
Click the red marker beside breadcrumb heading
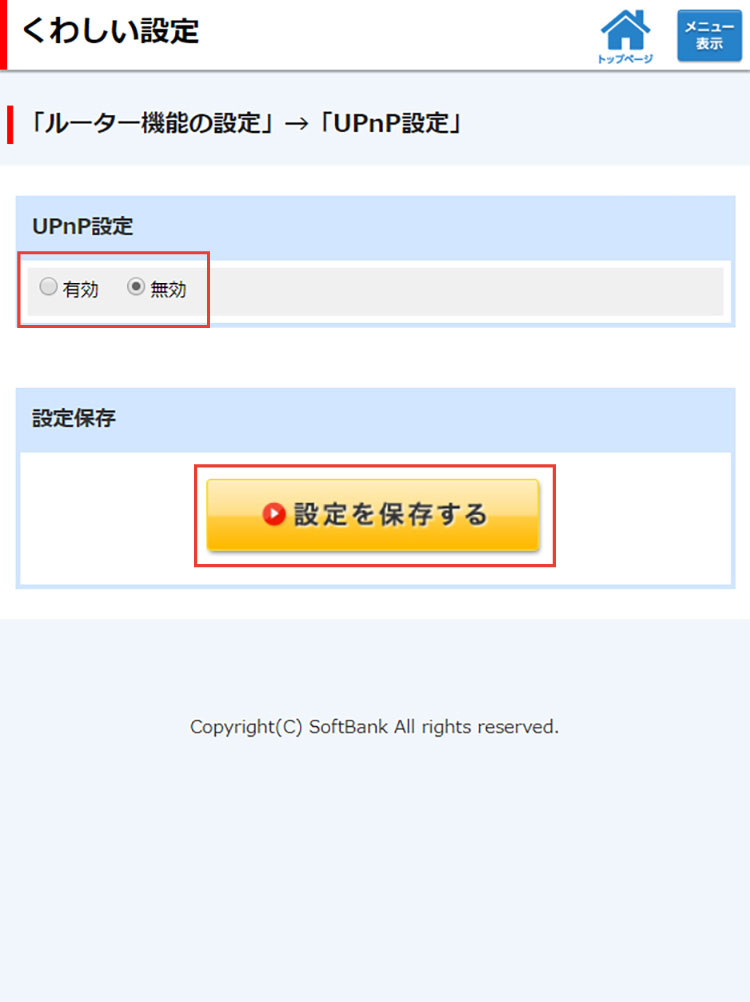[x=10, y=125]
